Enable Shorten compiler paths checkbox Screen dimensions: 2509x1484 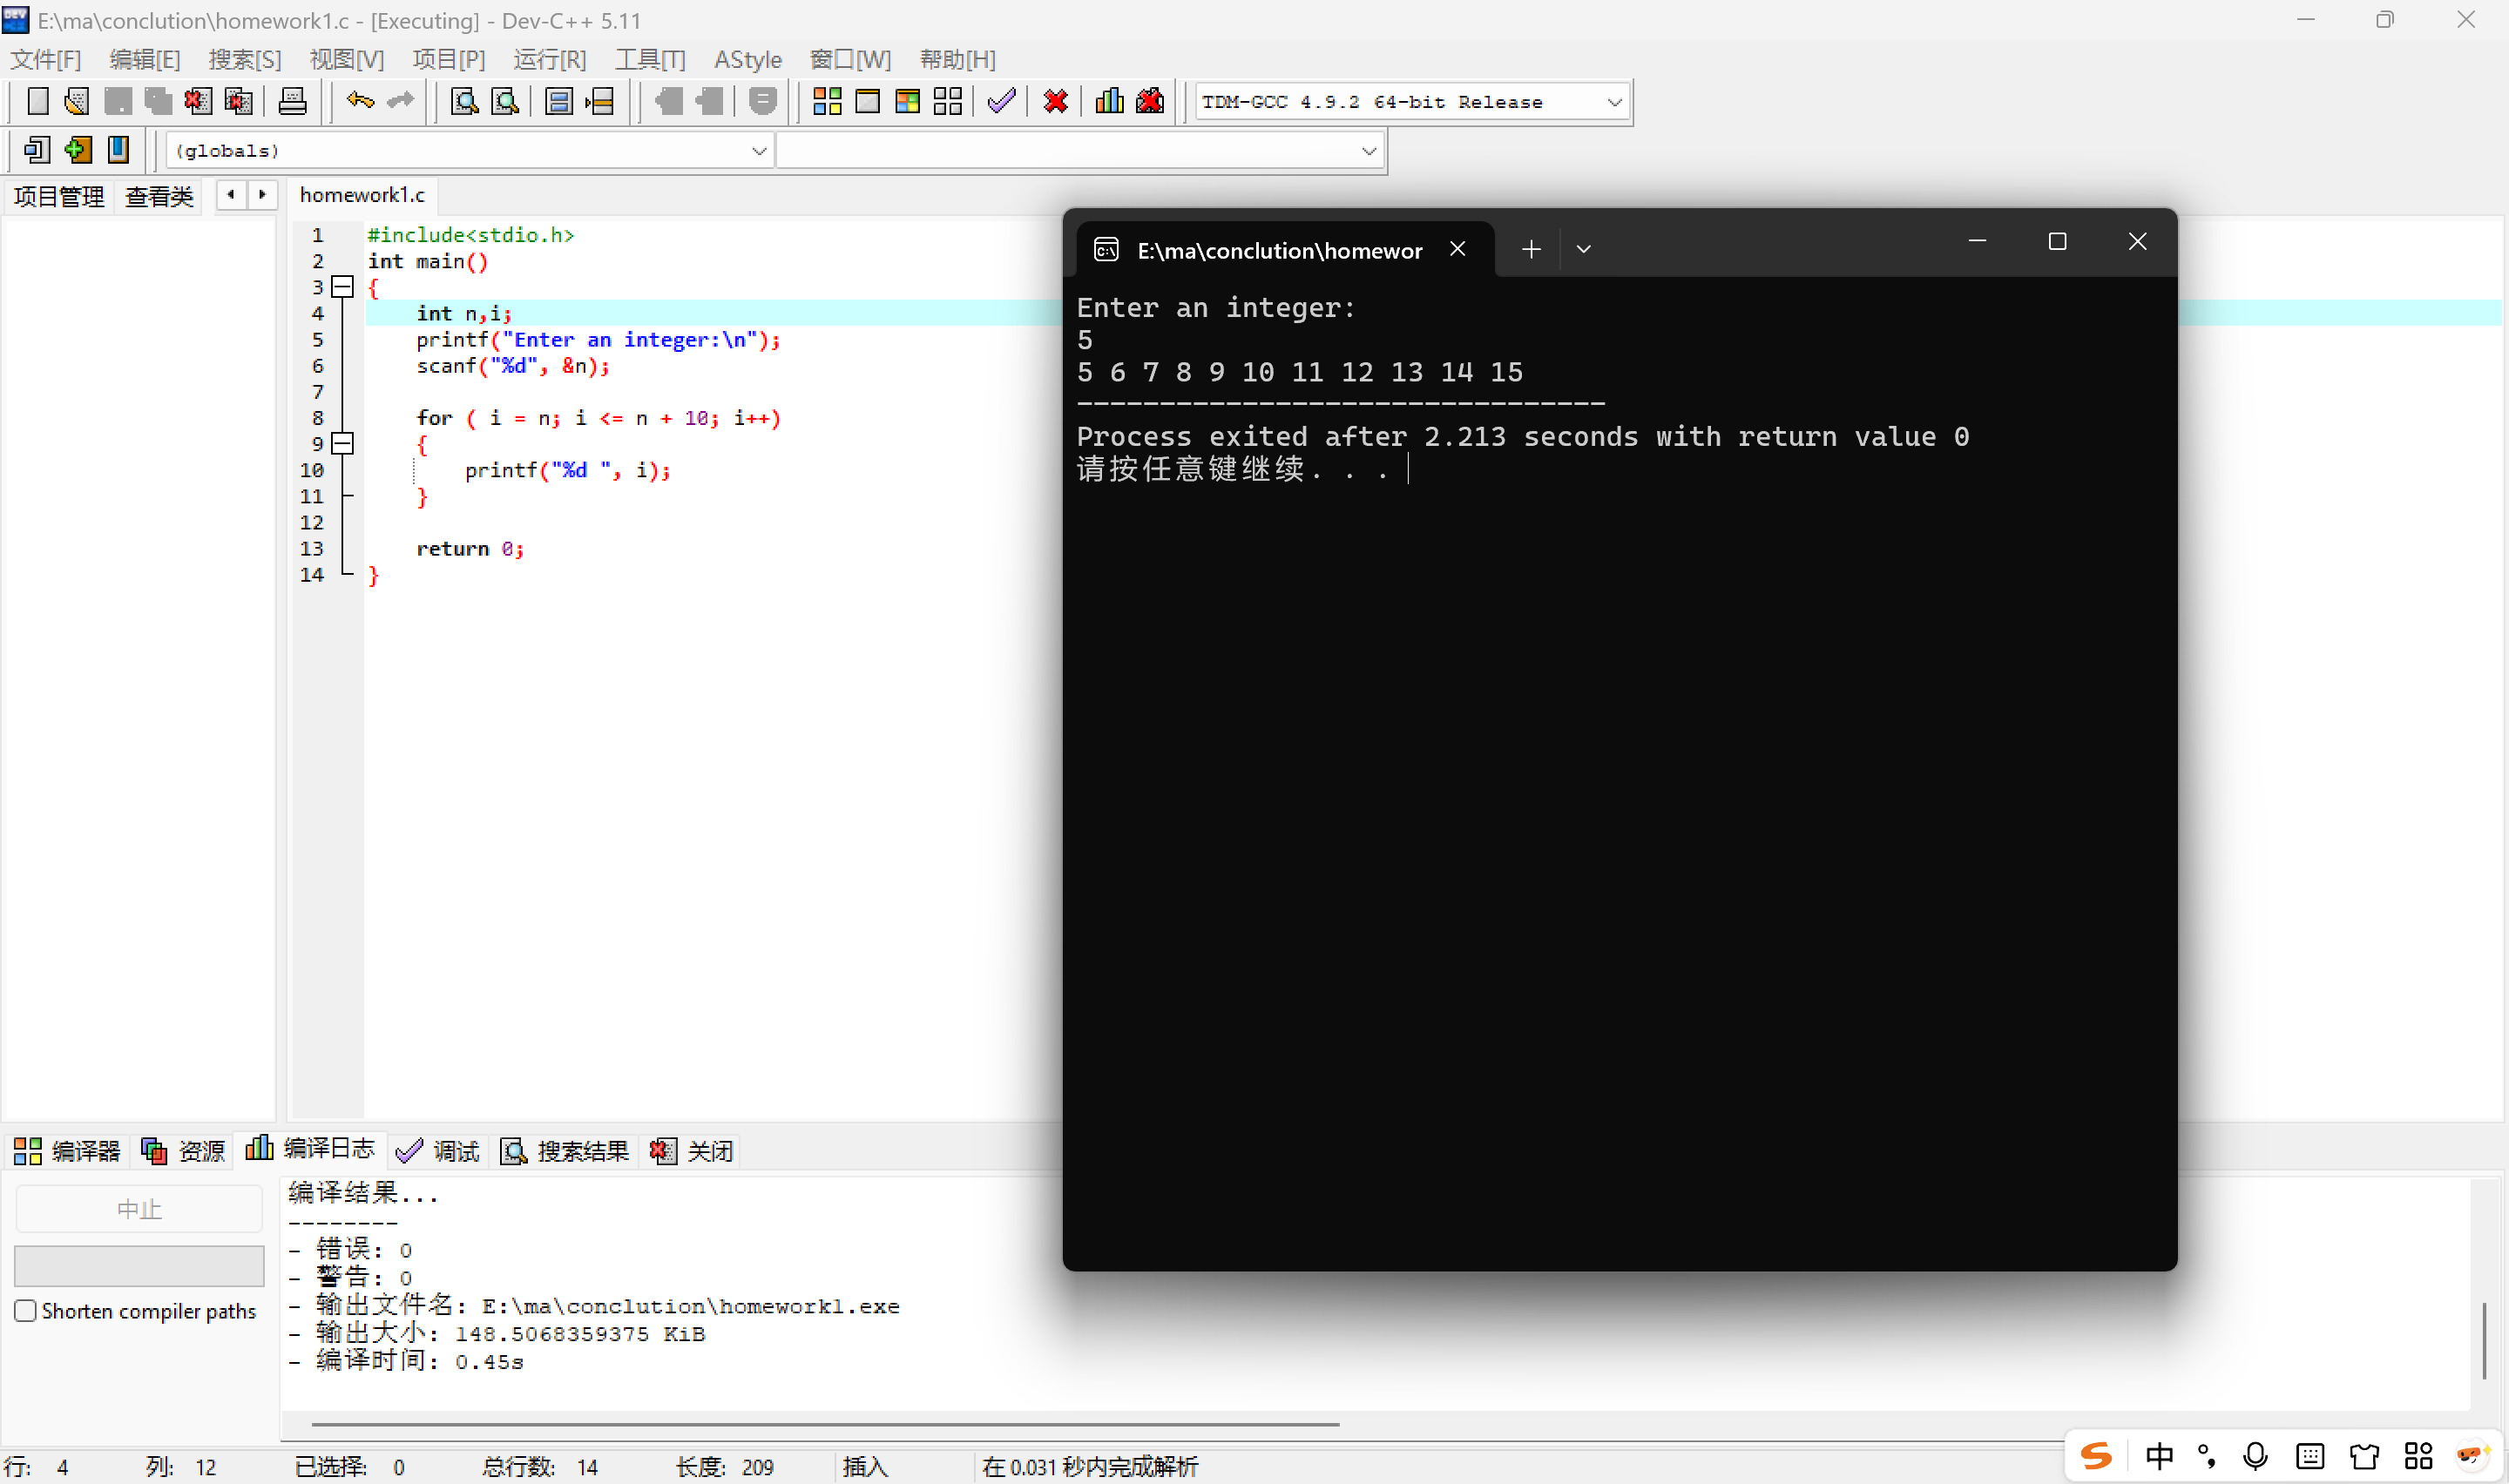click(x=26, y=1310)
